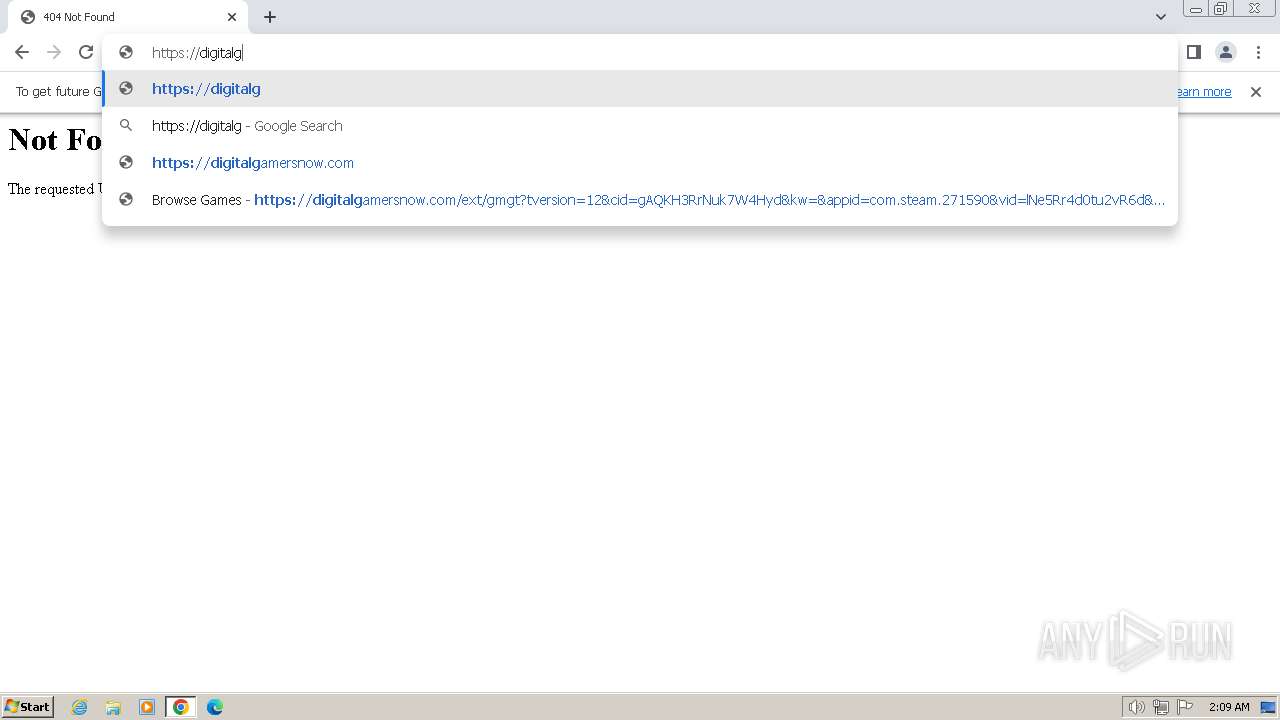Close the 404 Not Found tab

coord(232,17)
